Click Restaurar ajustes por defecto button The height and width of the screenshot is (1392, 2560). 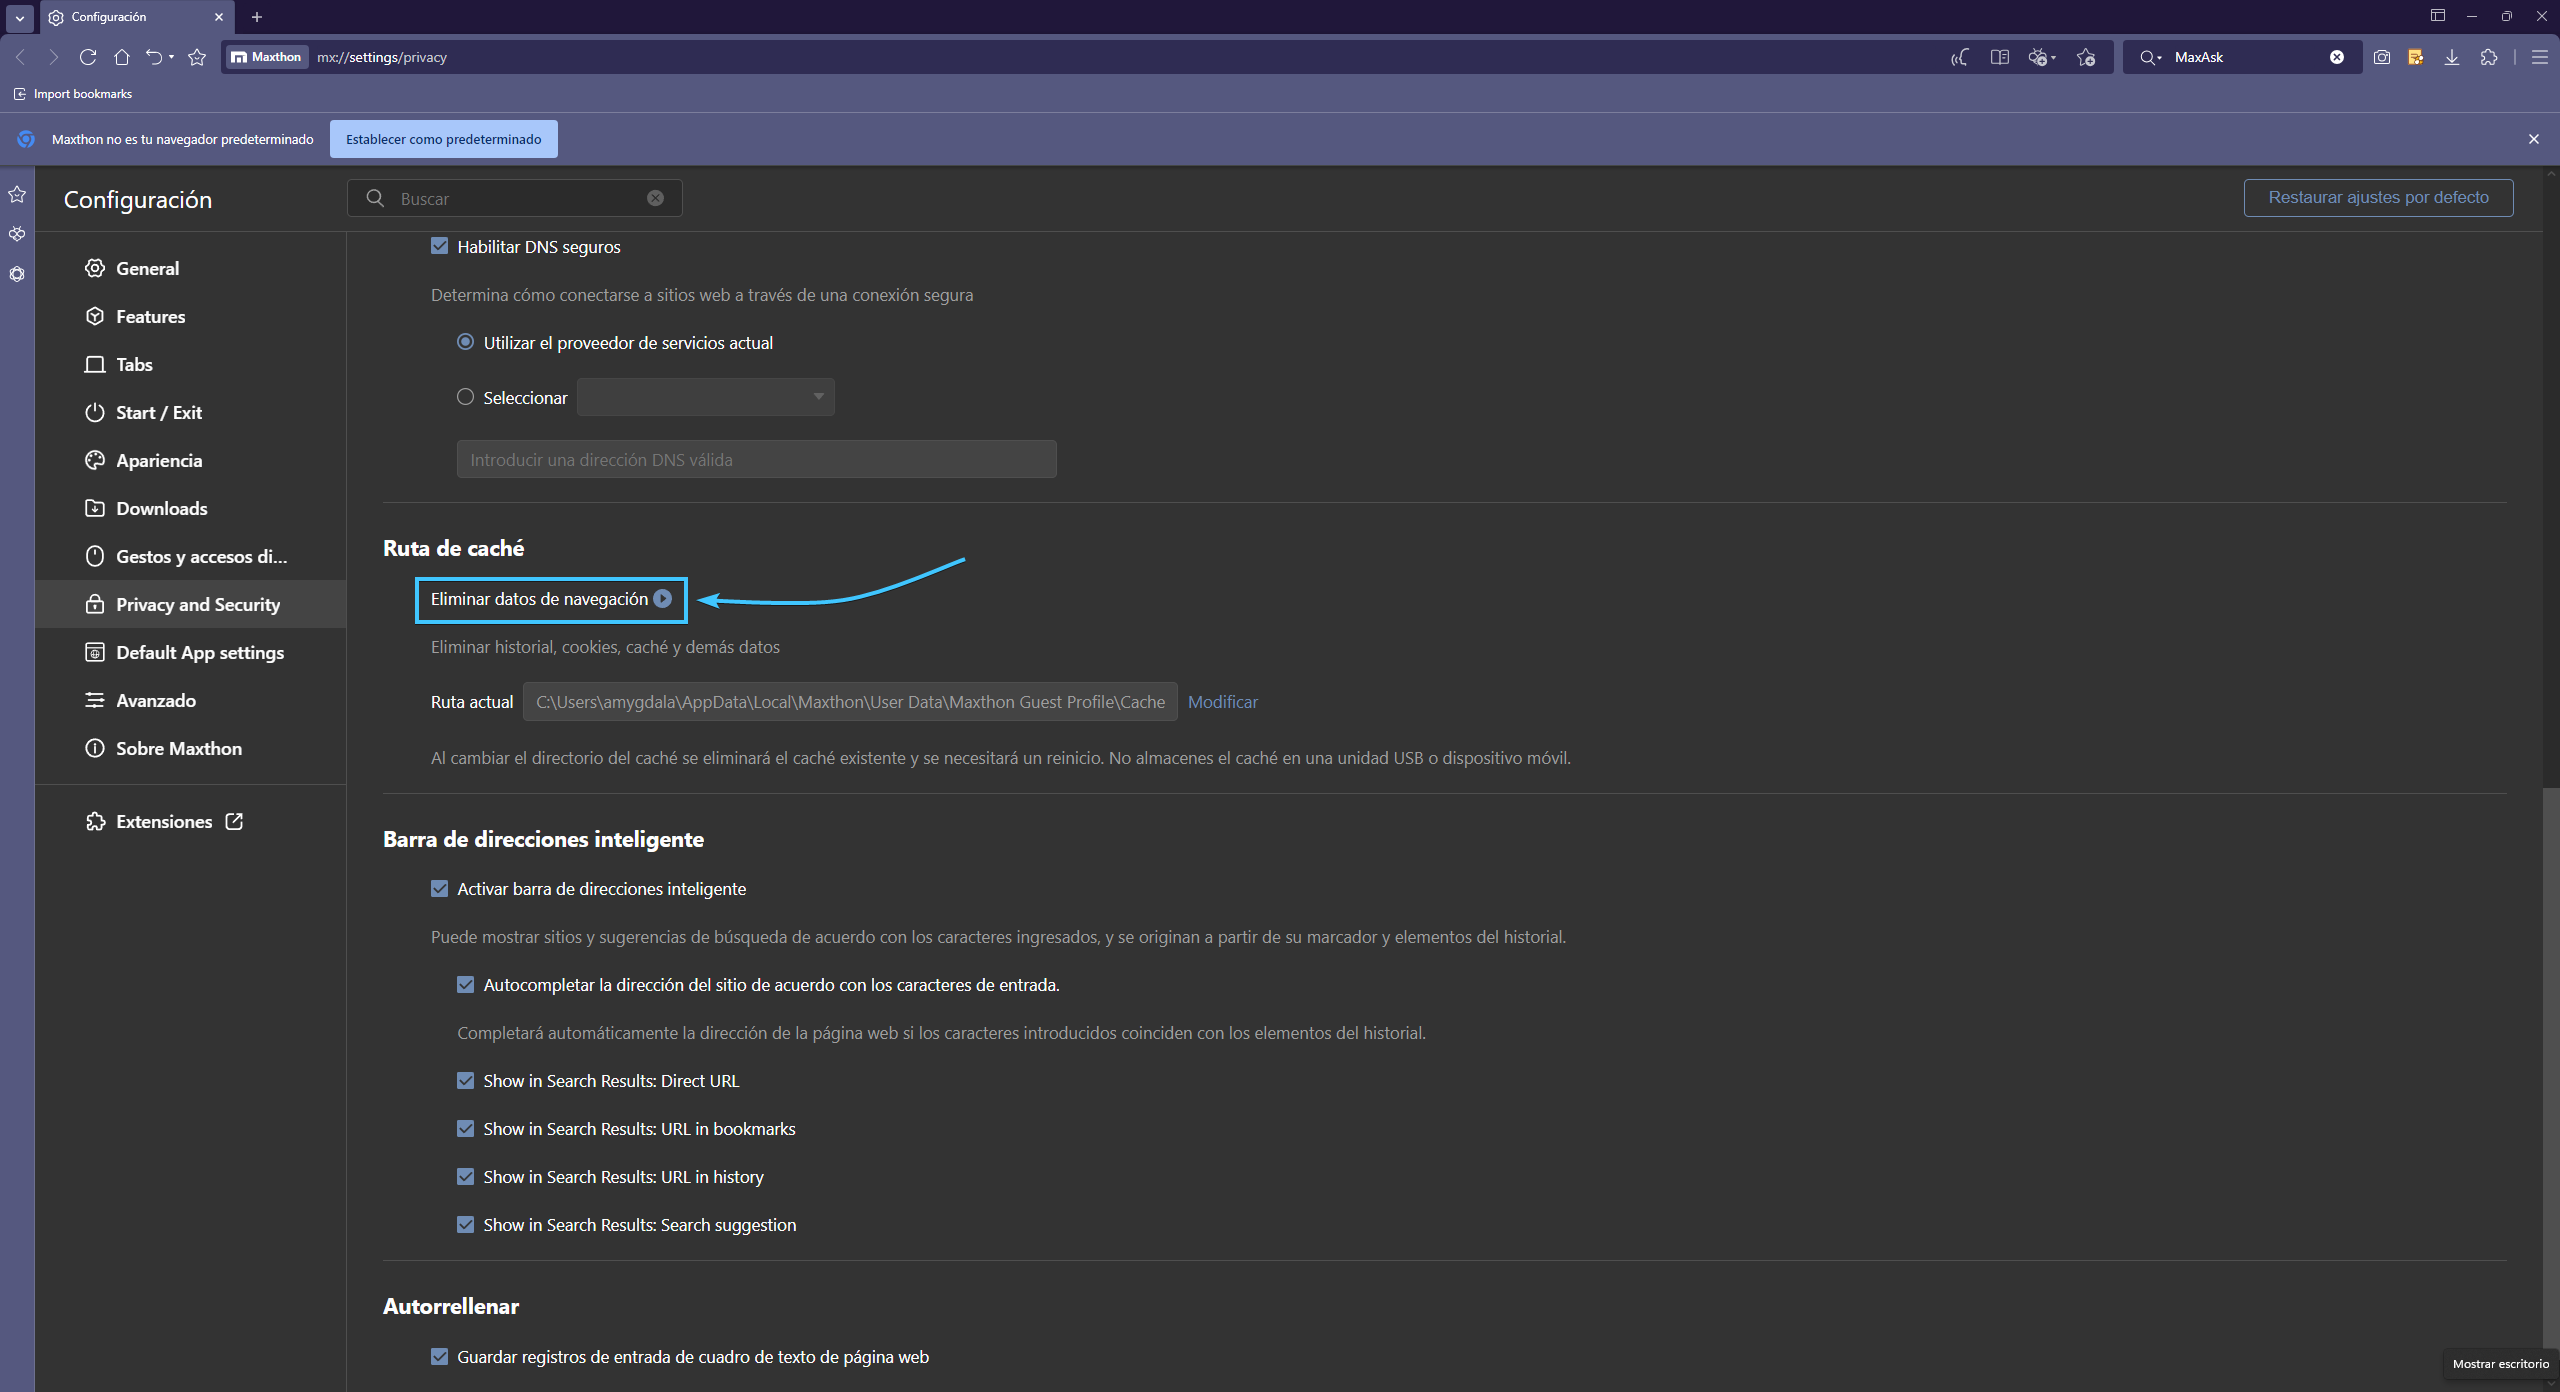2378,197
